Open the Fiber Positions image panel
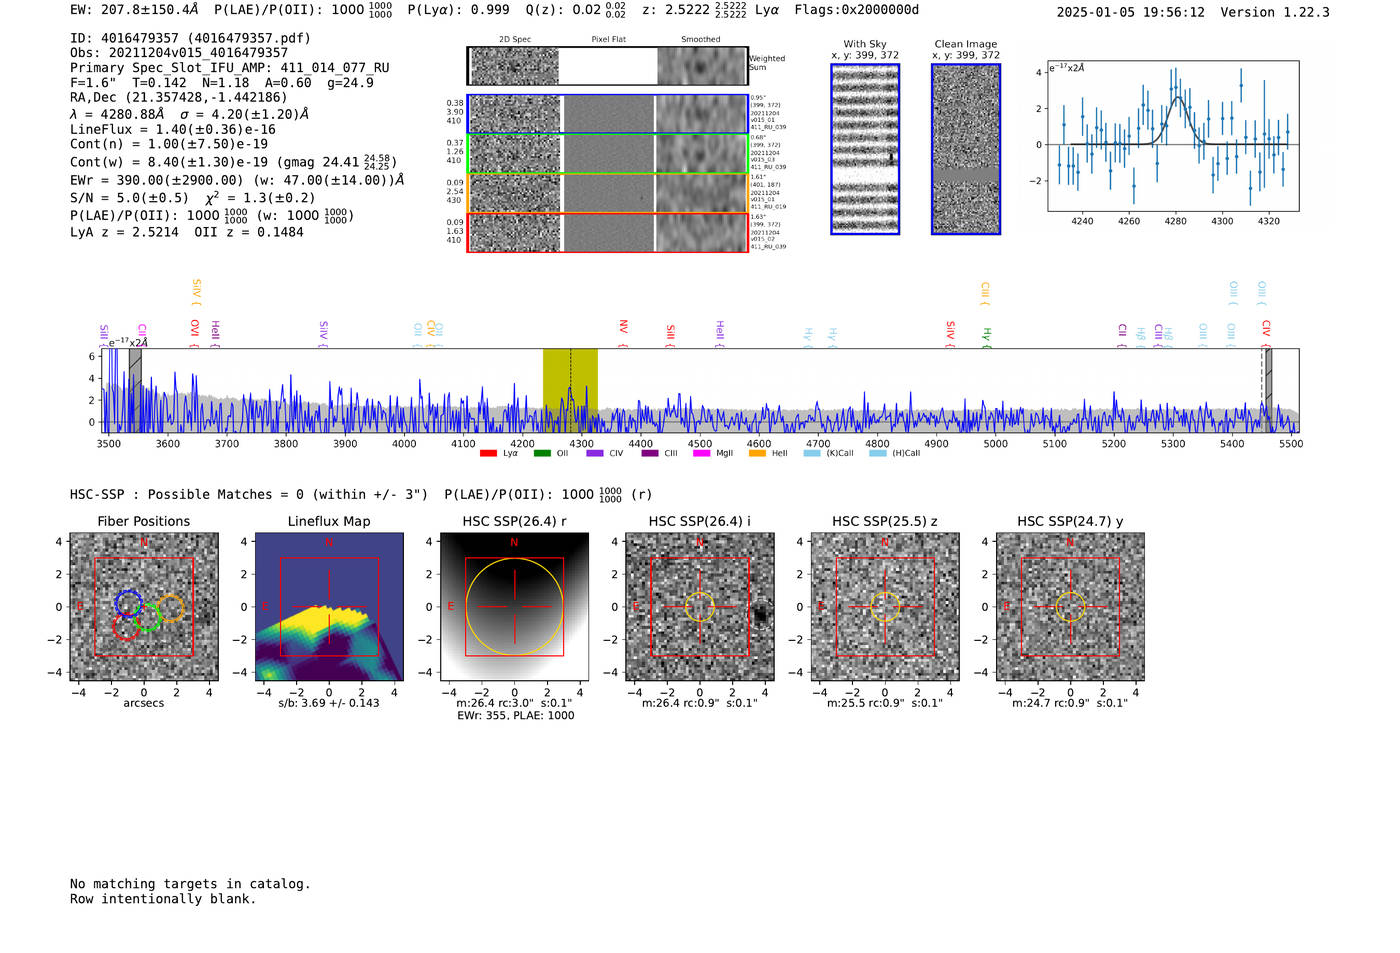 coord(144,607)
